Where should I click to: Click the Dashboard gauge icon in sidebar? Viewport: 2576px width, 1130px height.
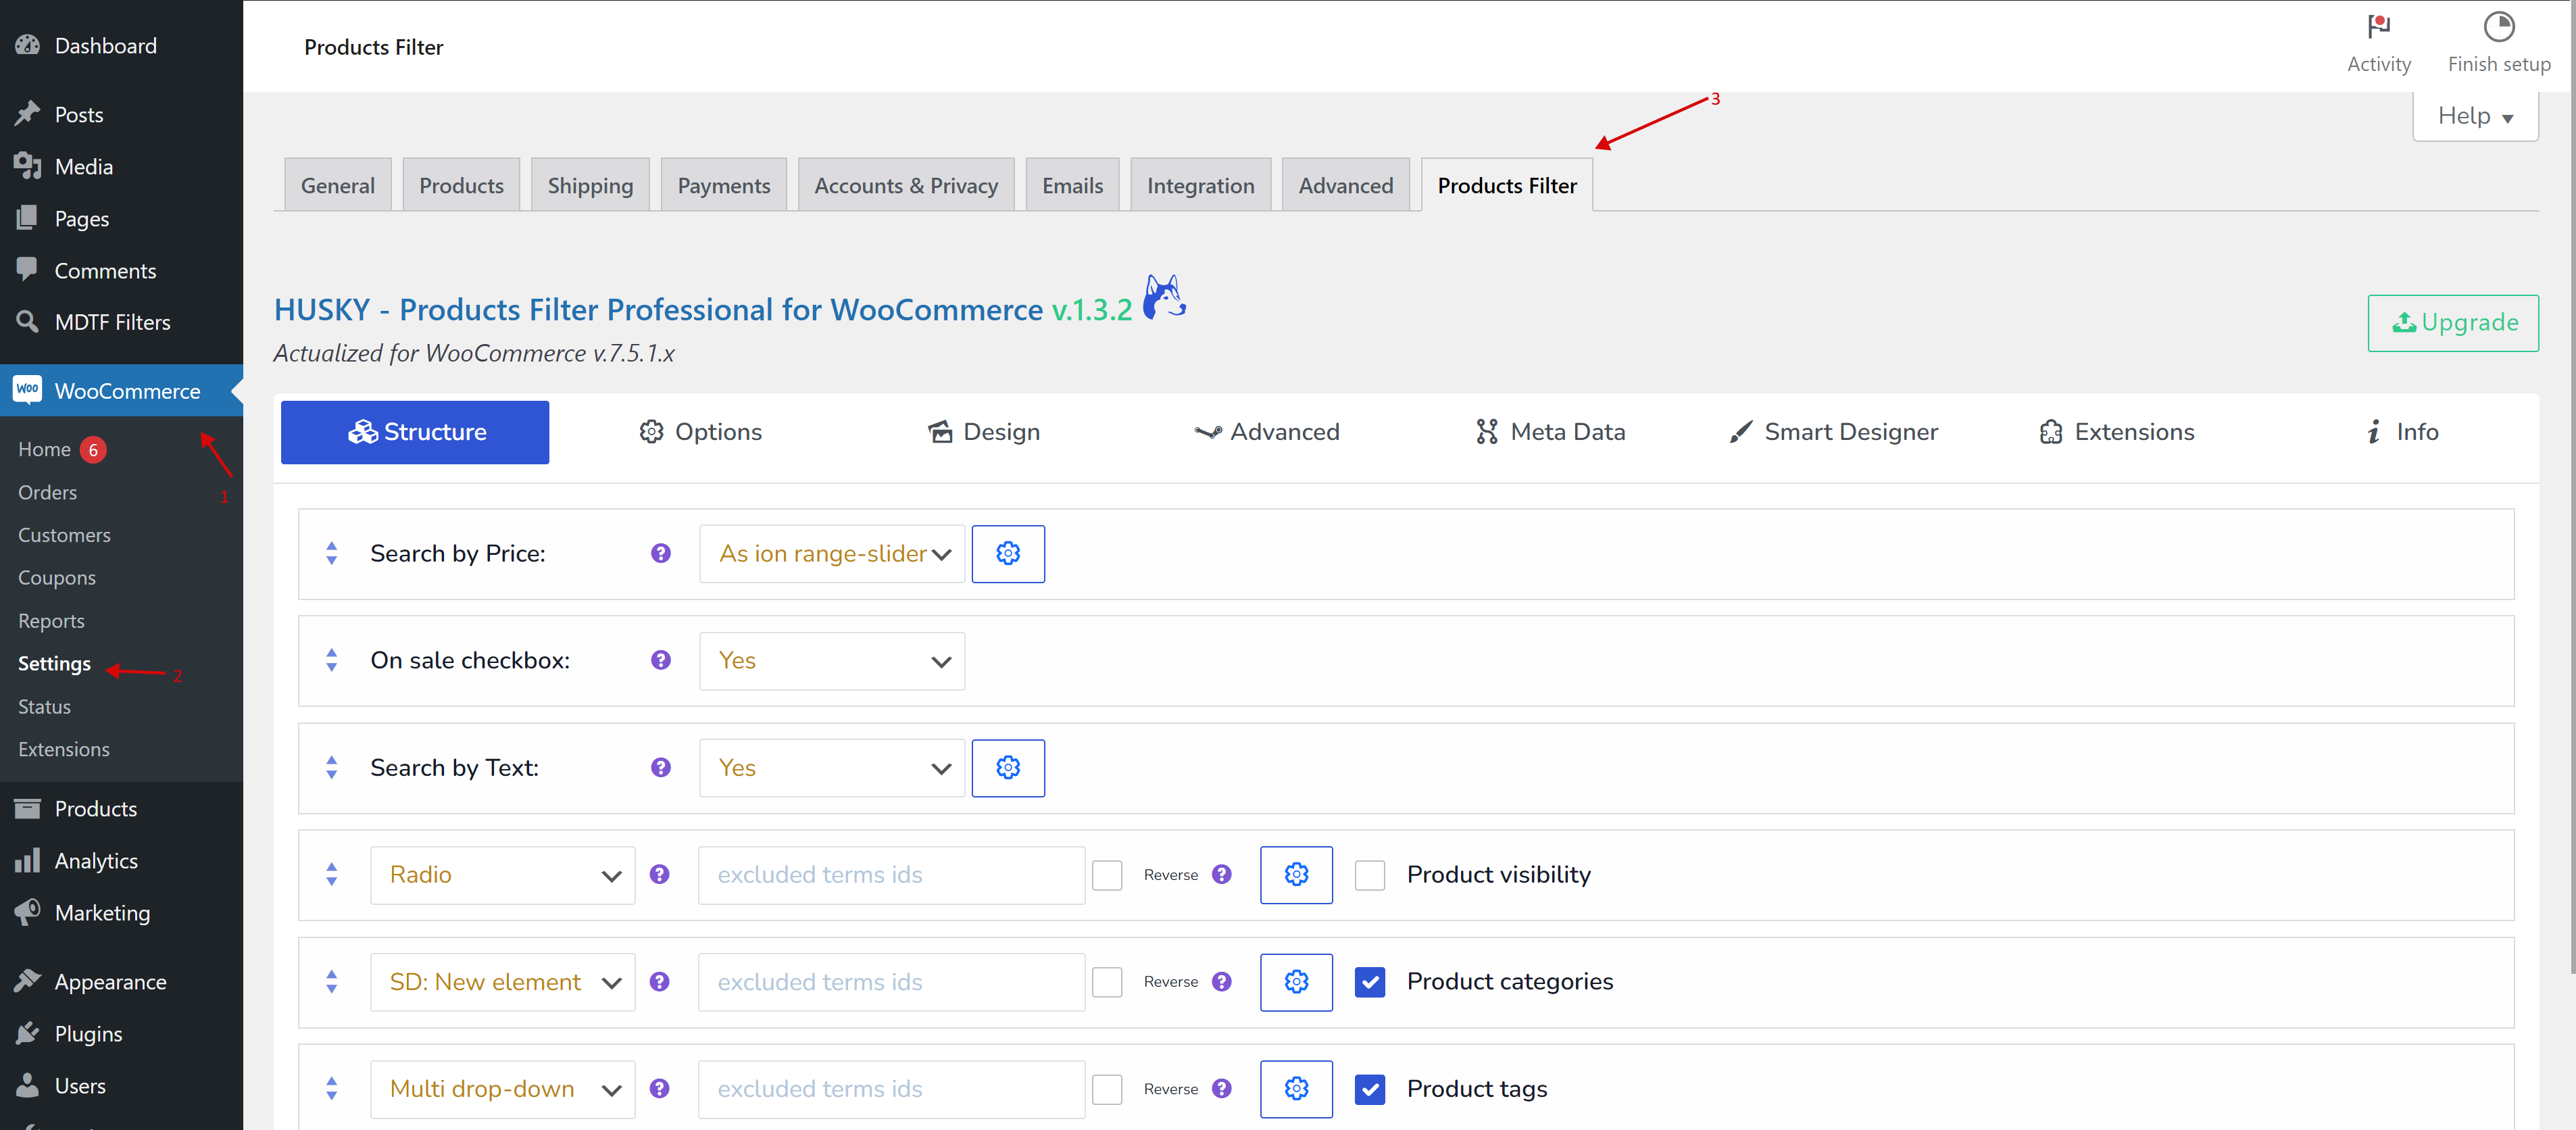point(27,46)
